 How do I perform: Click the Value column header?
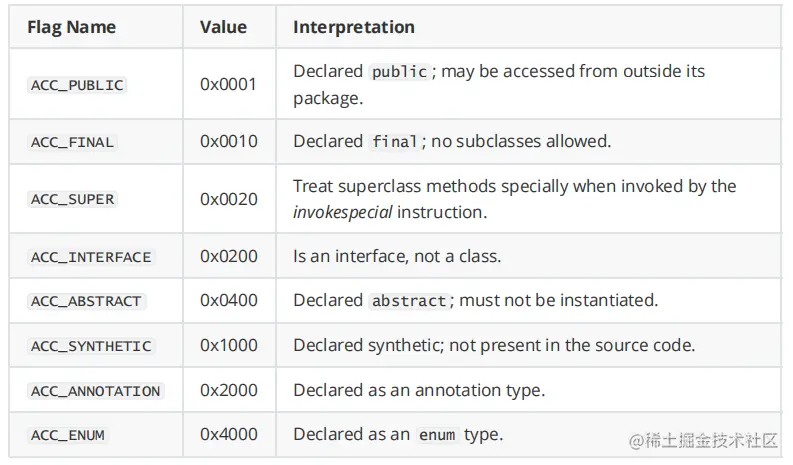pos(223,28)
